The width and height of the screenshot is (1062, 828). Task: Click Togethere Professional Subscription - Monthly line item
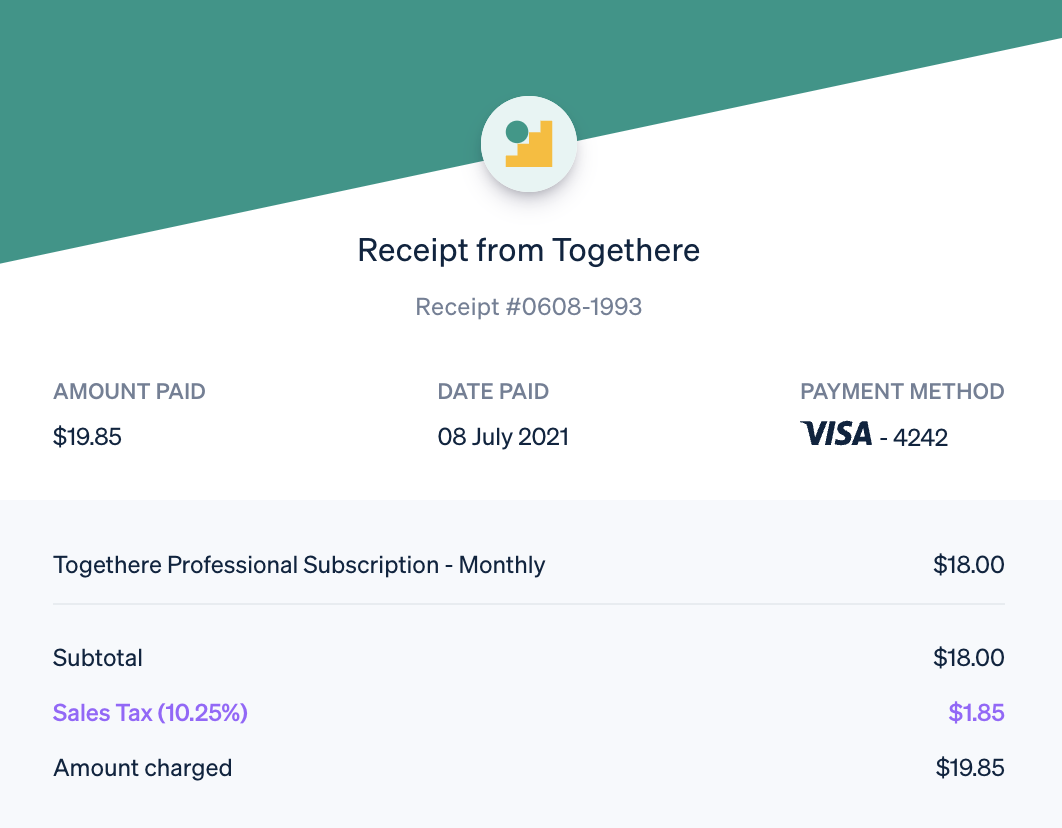tap(299, 565)
